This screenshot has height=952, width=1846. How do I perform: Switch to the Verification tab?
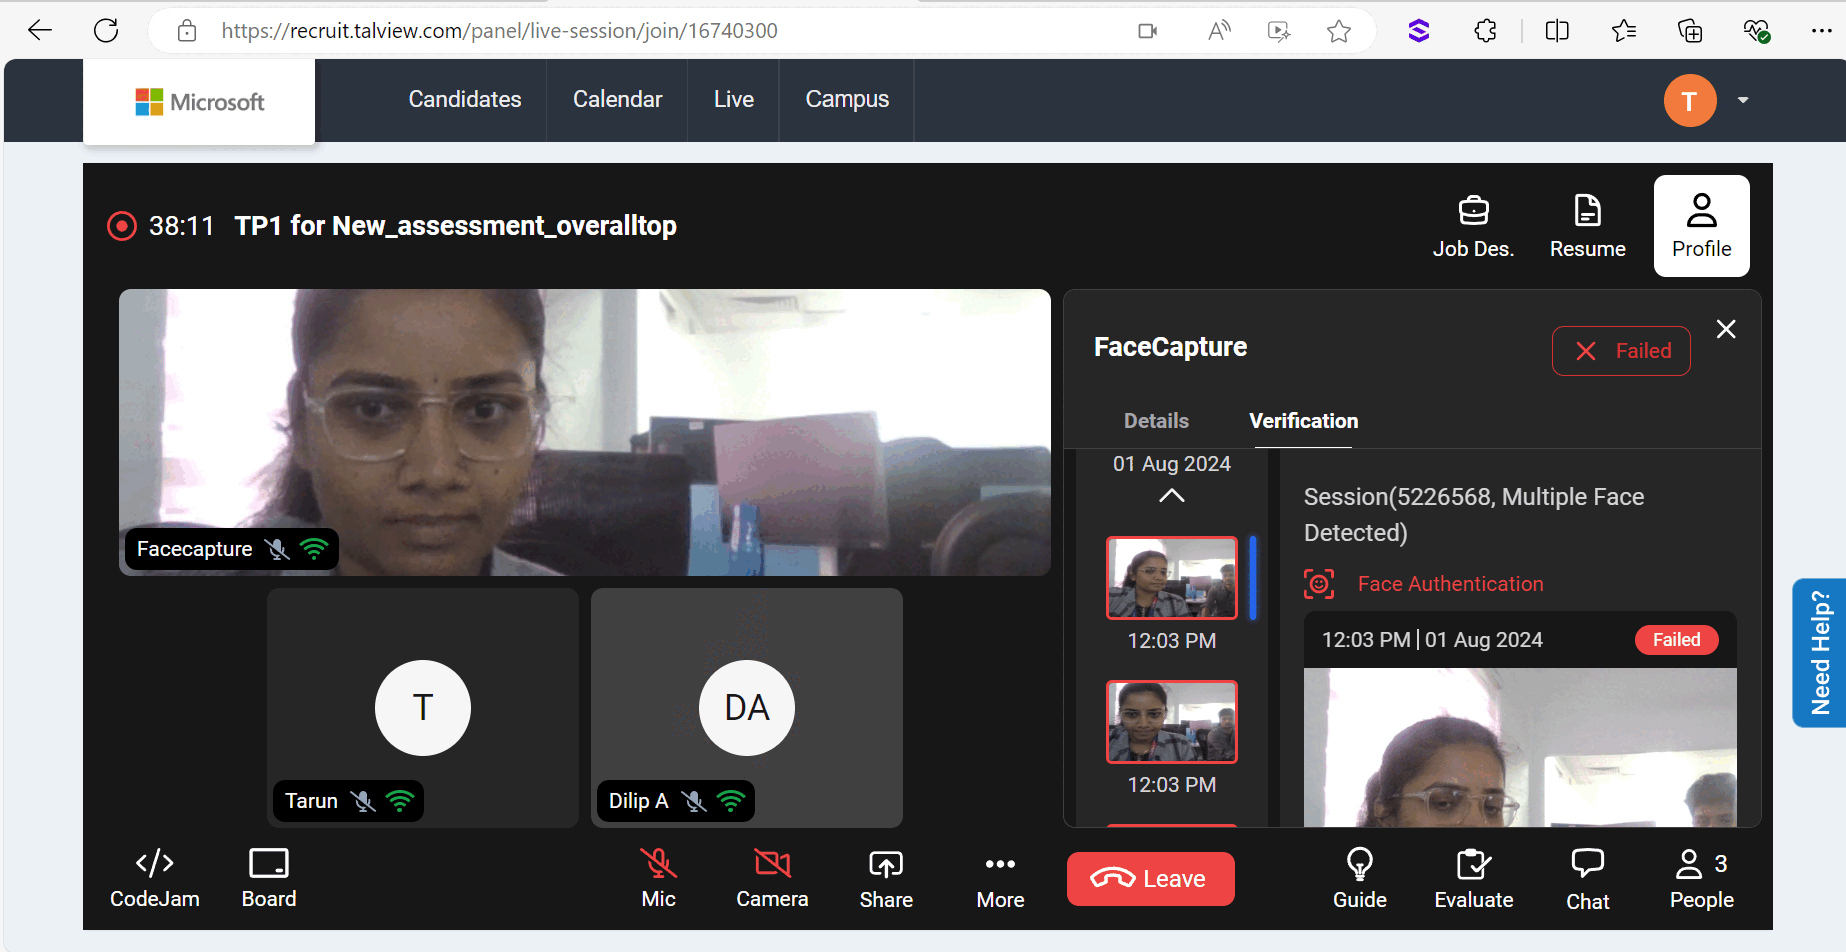(1303, 421)
